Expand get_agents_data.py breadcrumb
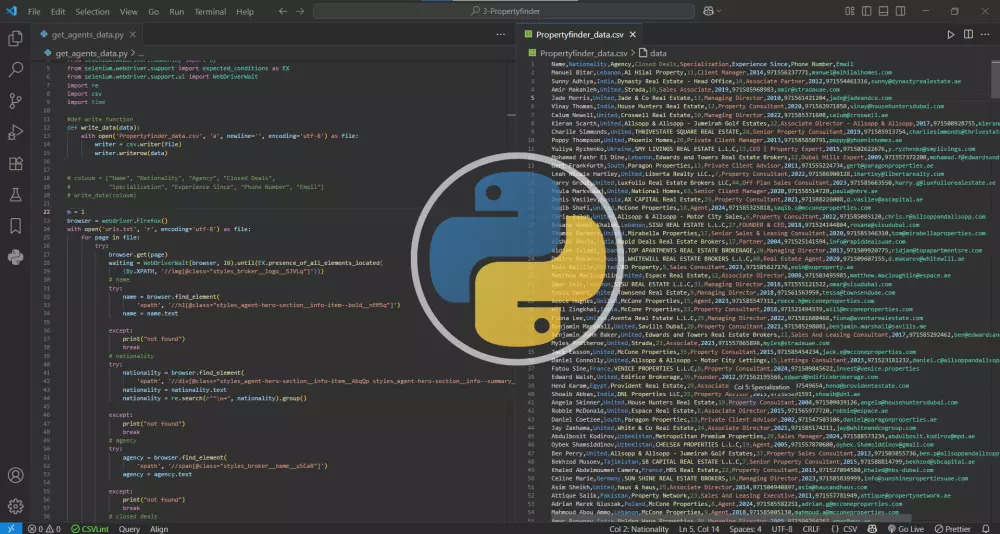This screenshot has height=534, width=1000. (91, 54)
